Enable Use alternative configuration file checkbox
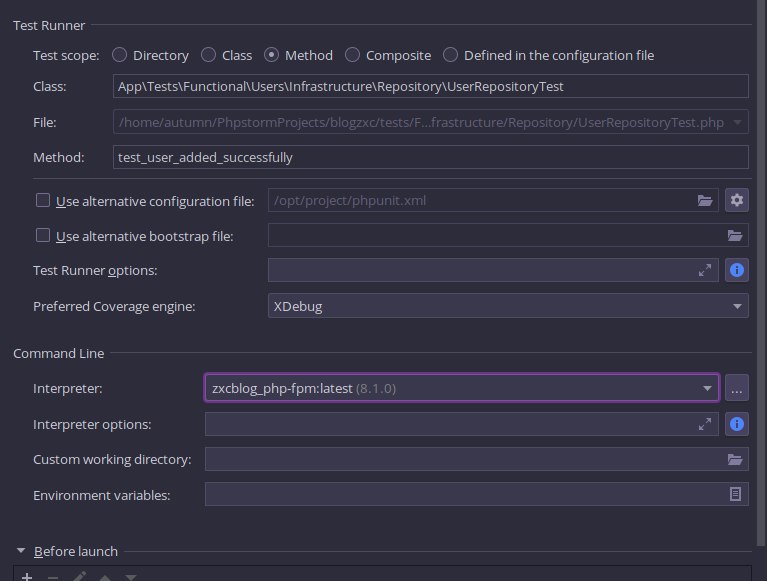Viewport: 767px width, 581px height. point(43,200)
